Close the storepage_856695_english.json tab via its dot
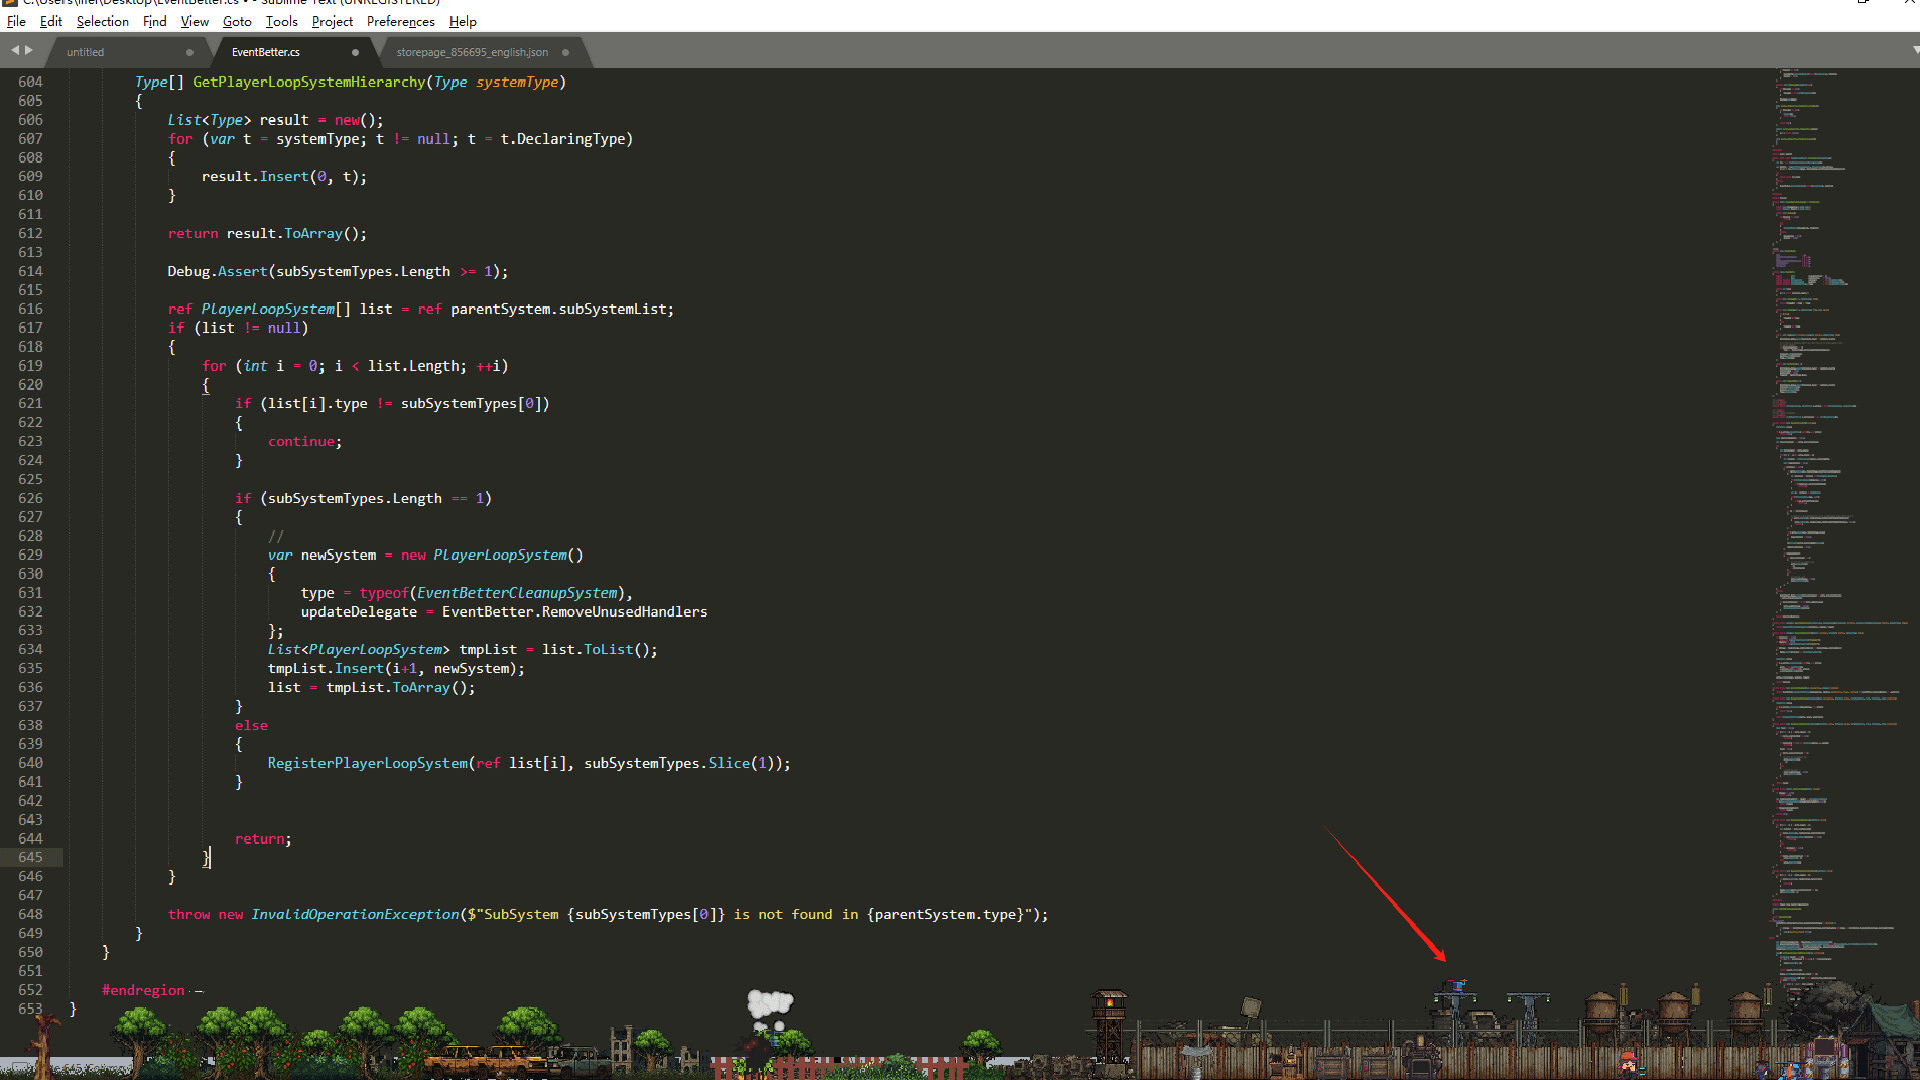The height and width of the screenshot is (1080, 1920). click(565, 52)
